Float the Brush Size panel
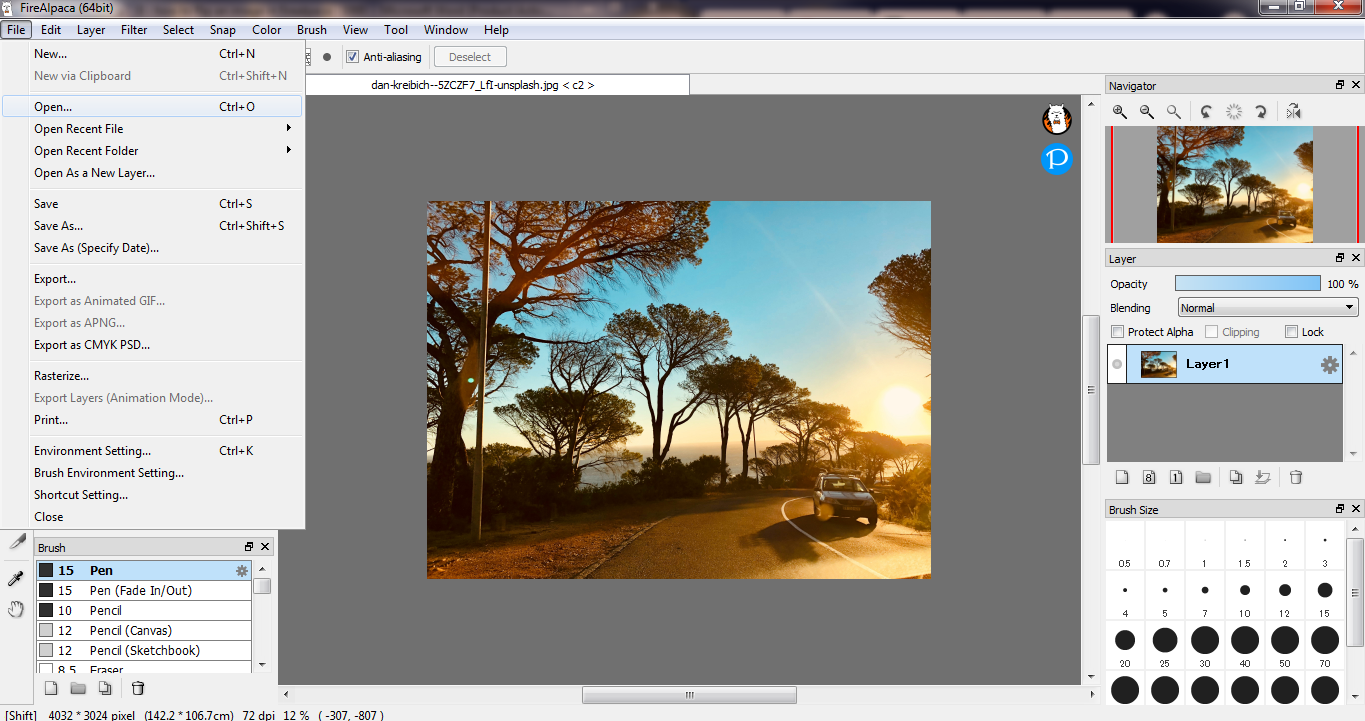The width and height of the screenshot is (1365, 721). click(1340, 509)
